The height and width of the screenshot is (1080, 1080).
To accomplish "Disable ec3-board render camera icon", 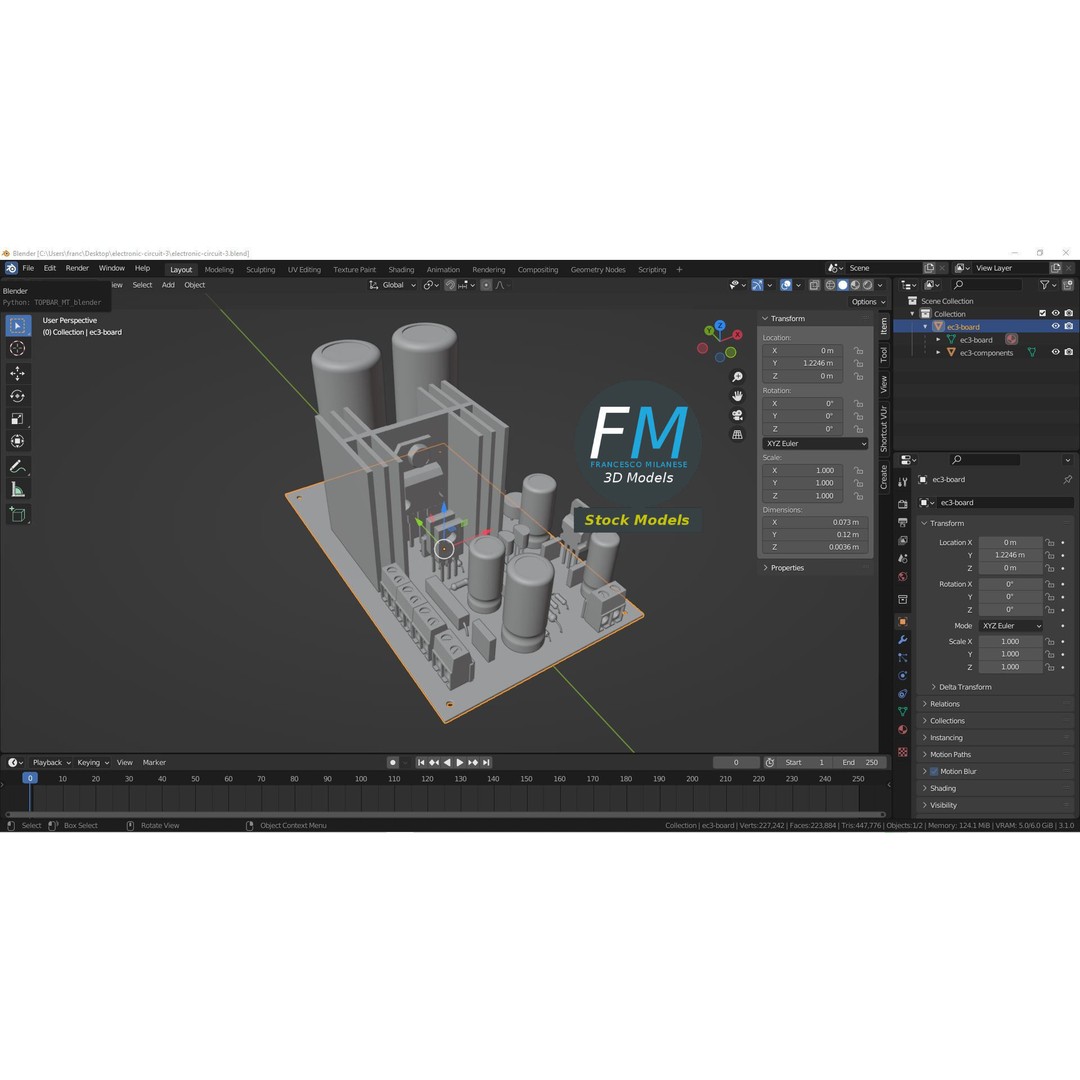I will tap(1068, 326).
